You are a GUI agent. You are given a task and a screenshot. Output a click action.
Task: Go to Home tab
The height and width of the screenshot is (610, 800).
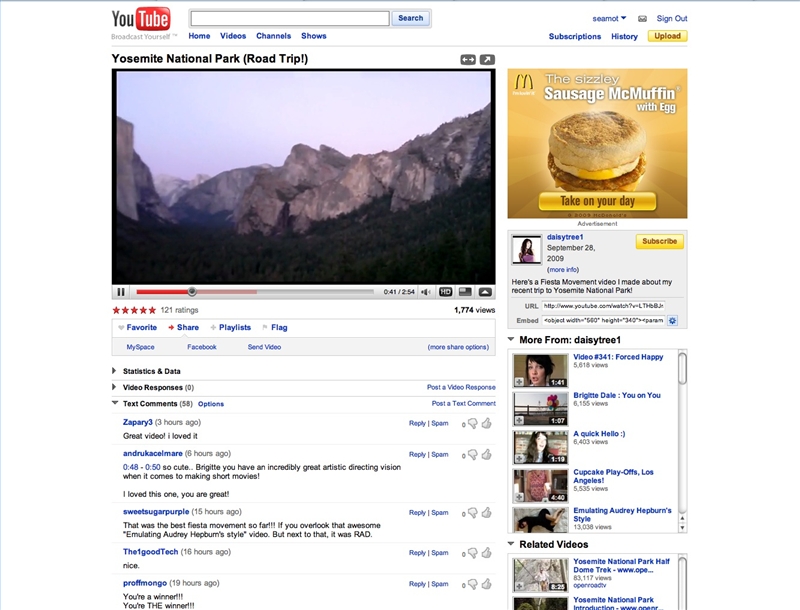199,36
